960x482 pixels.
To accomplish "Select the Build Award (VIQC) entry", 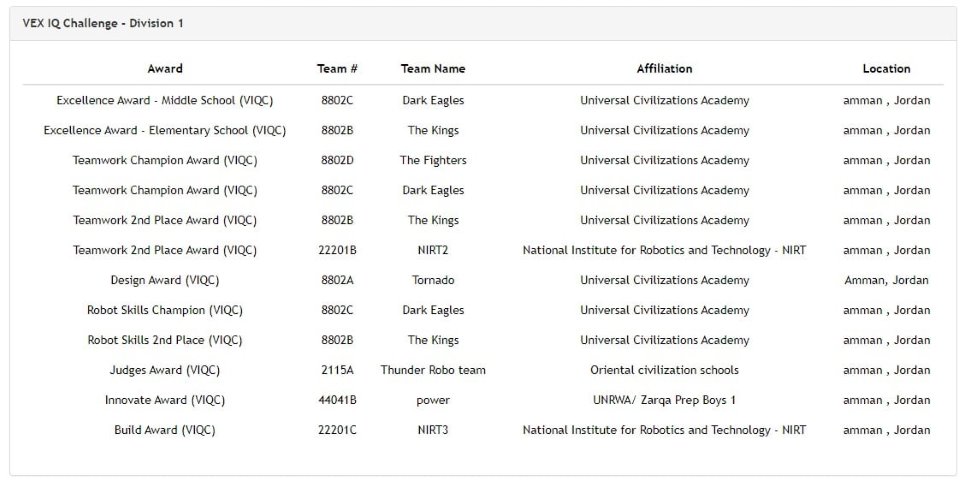I will pos(165,431).
